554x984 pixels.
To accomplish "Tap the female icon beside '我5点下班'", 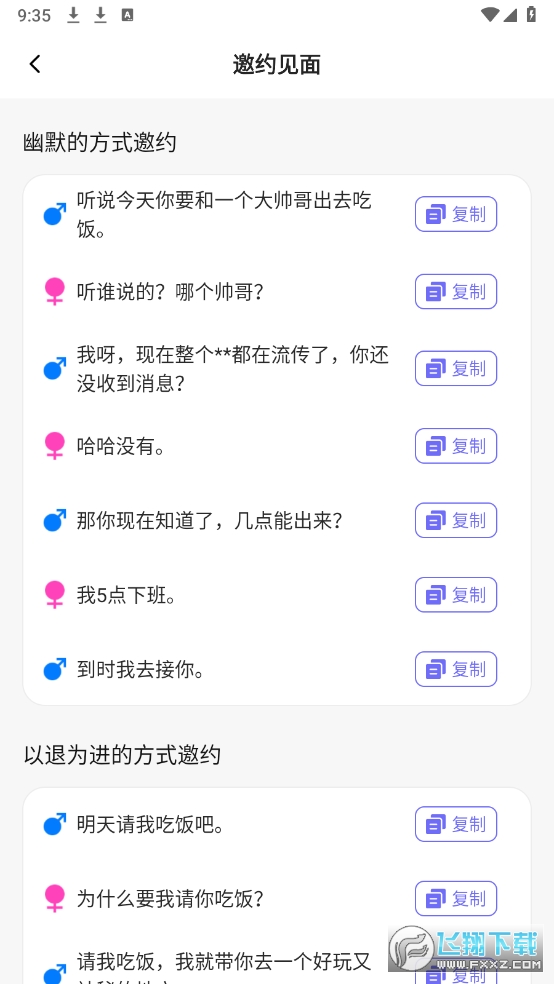I will 55,594.
